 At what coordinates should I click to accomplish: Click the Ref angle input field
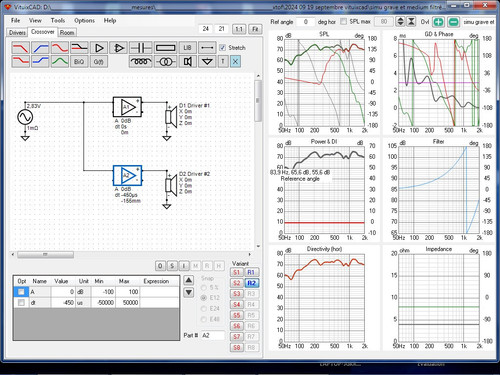[305, 22]
